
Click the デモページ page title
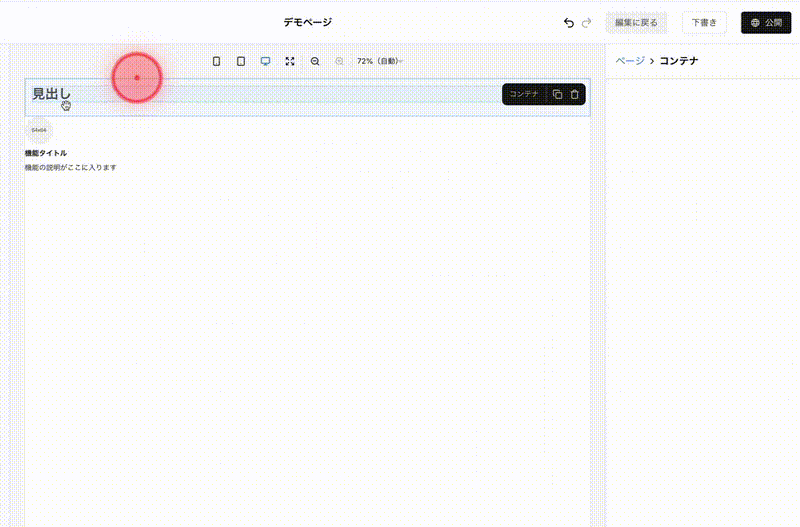click(x=308, y=22)
